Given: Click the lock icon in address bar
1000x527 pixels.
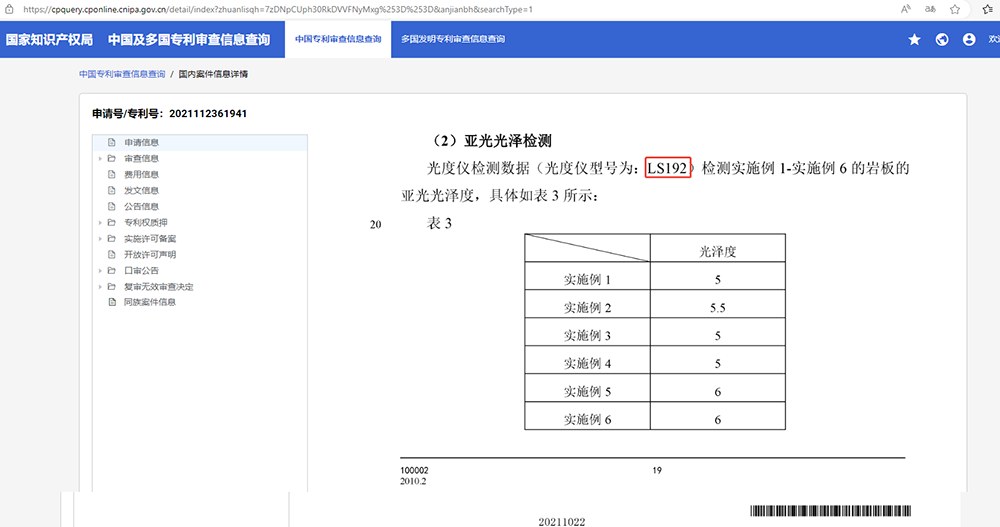Looking at the screenshot, I should 9,9.
